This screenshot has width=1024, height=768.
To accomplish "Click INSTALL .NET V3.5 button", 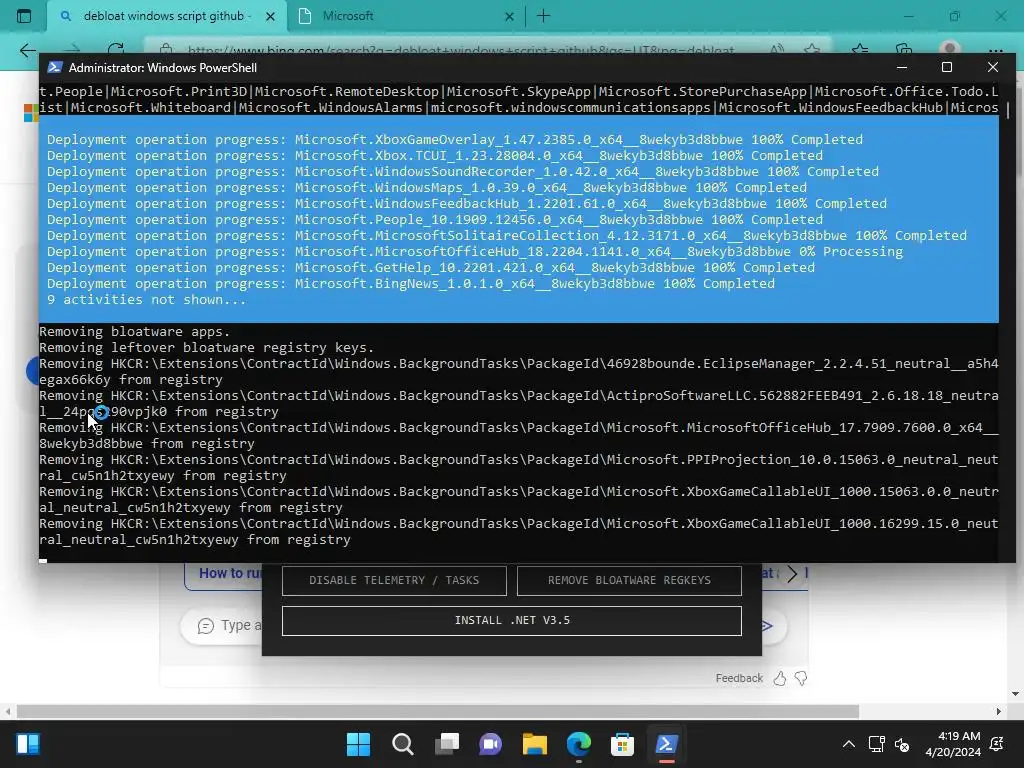I will pos(512,620).
